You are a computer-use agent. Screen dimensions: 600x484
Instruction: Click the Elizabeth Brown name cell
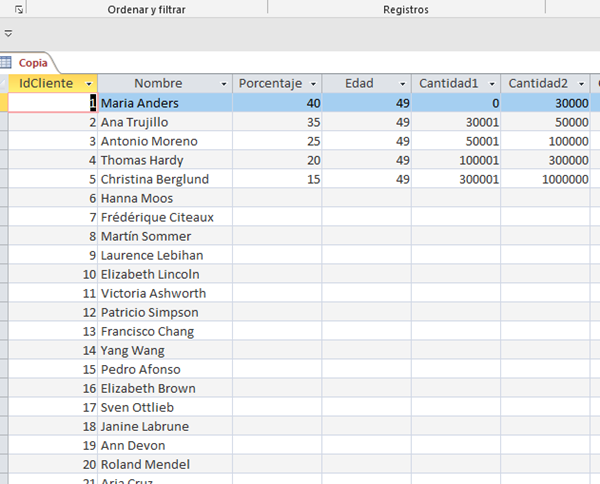point(165,388)
